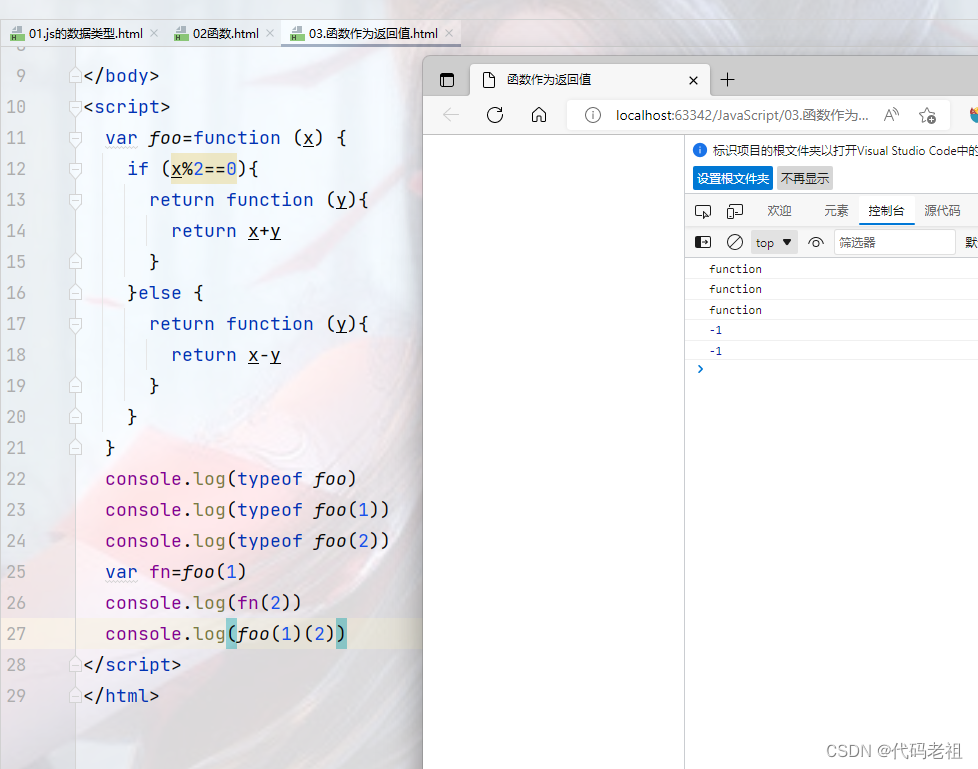Click return x-y on line 18
The height and width of the screenshot is (769, 978).
pyautogui.click(x=226, y=355)
